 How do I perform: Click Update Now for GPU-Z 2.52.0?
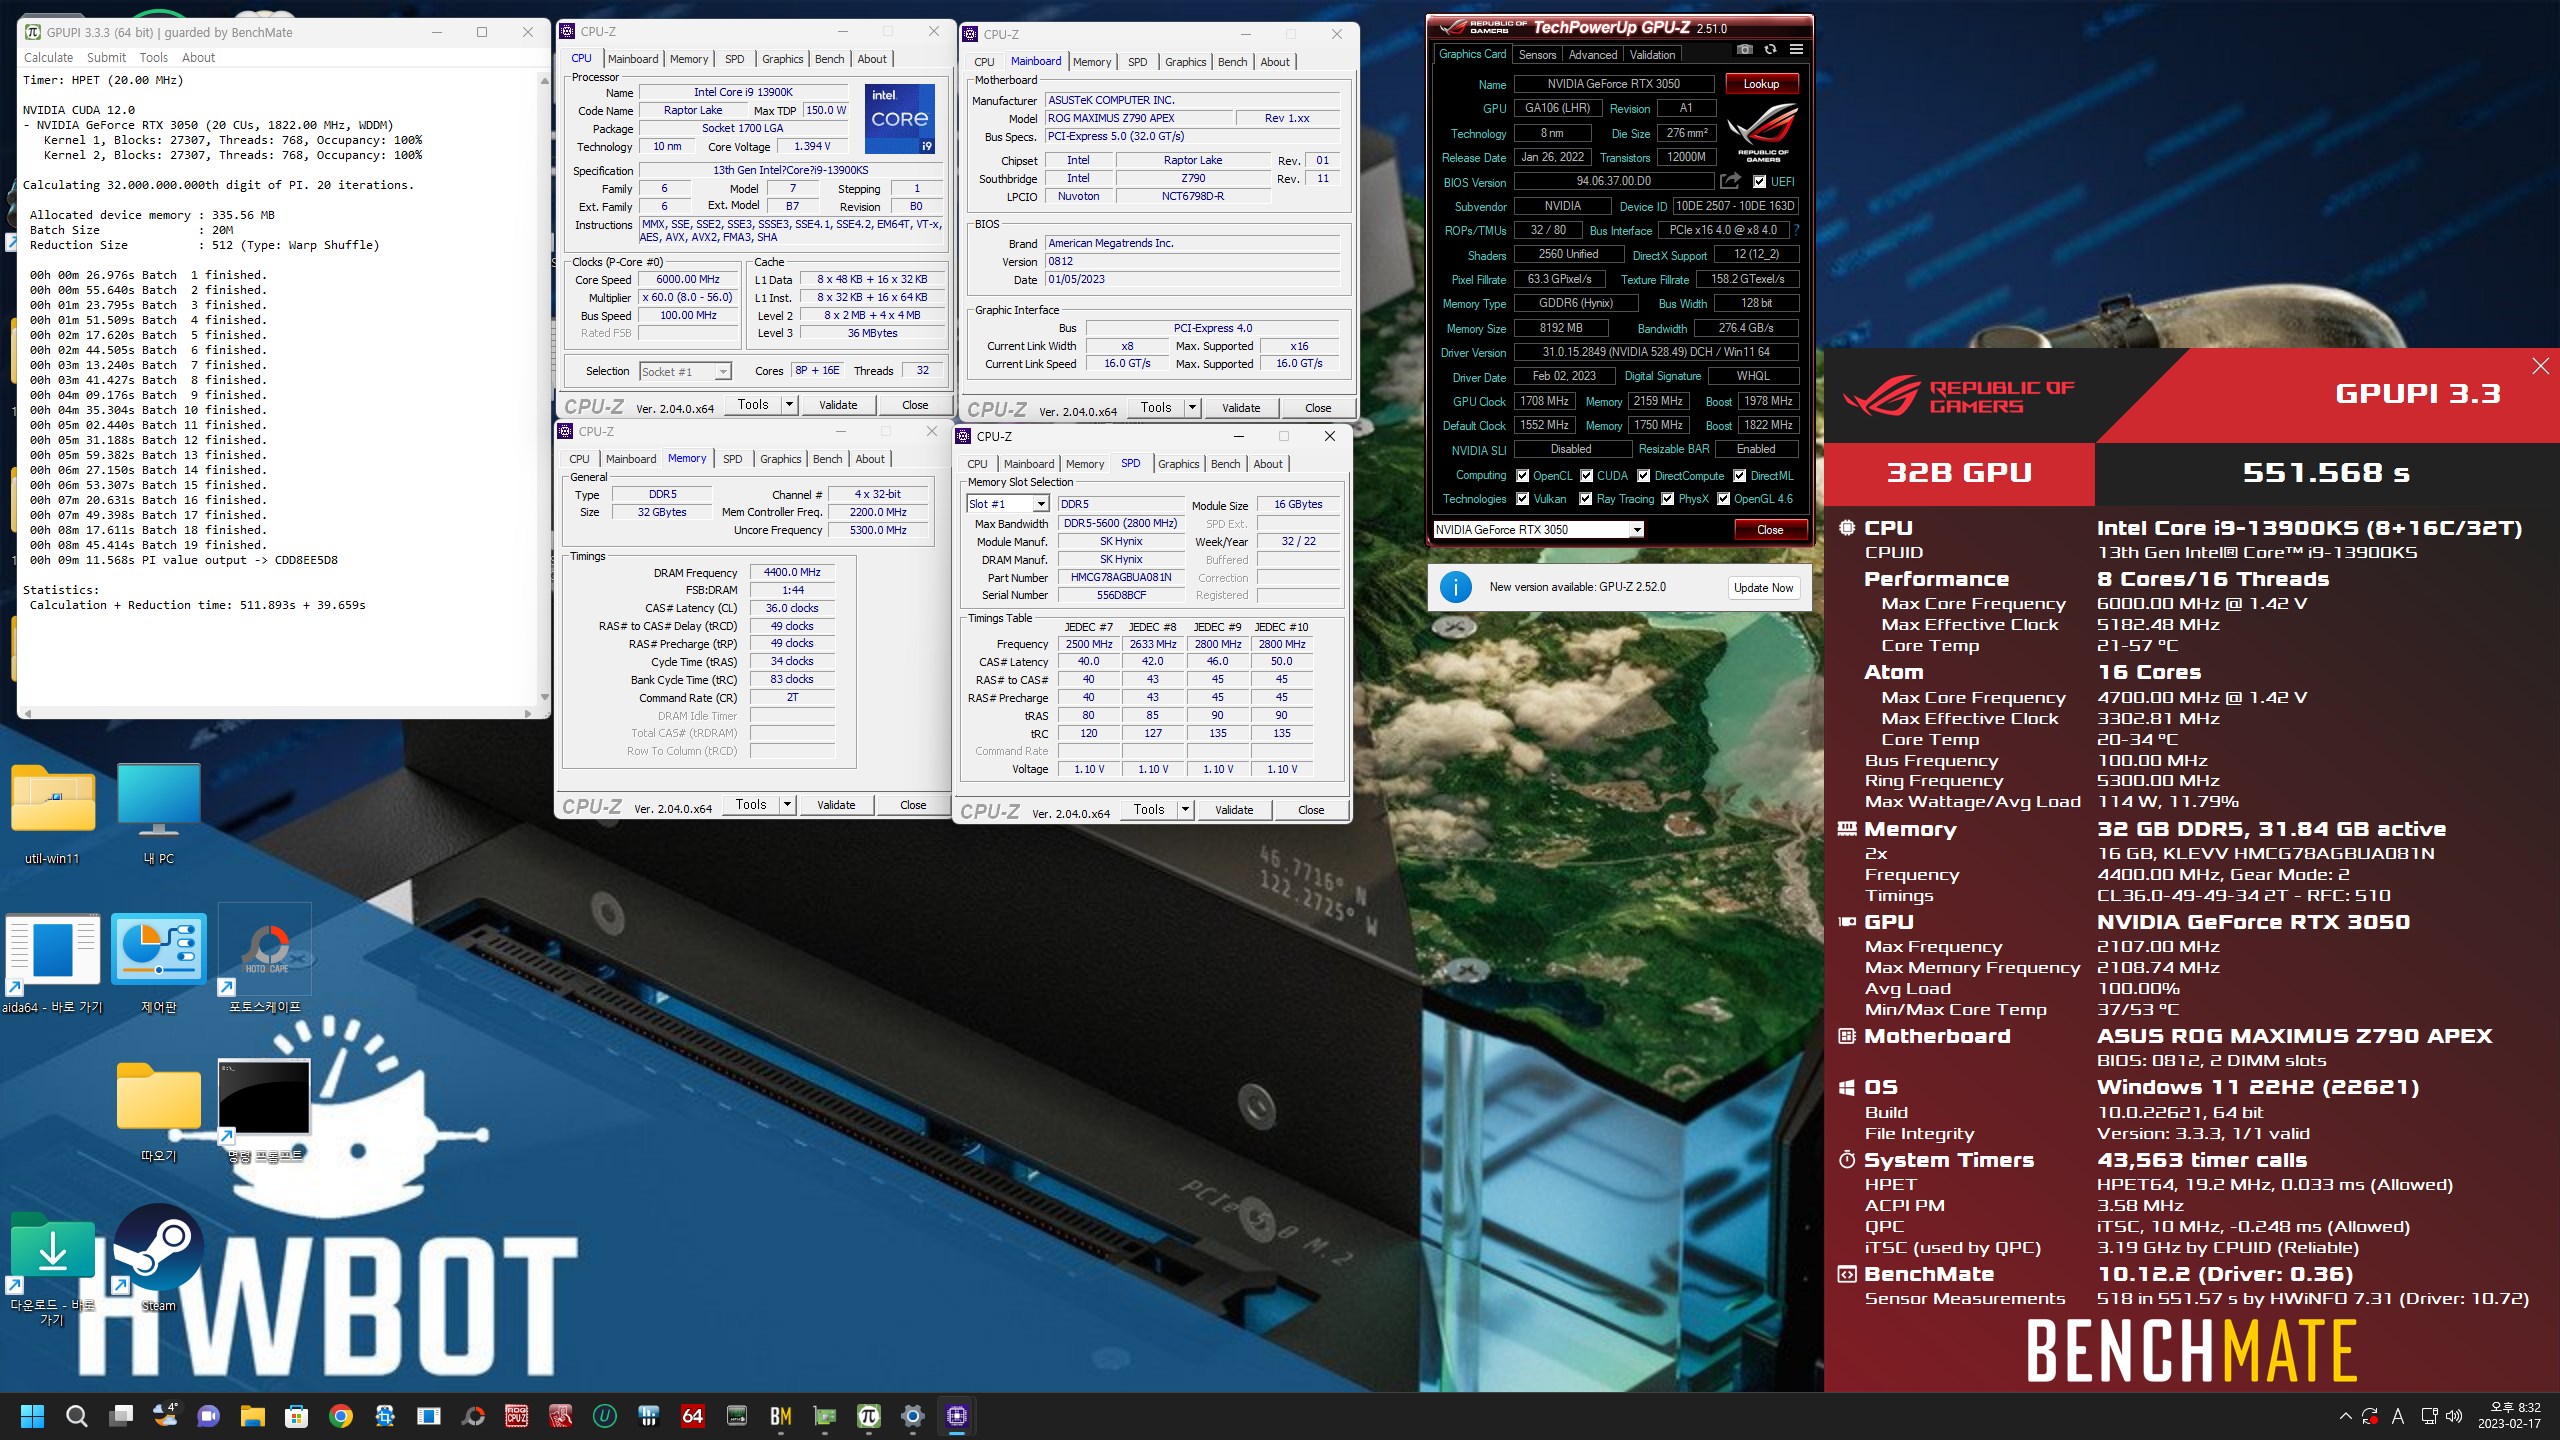coord(1763,588)
